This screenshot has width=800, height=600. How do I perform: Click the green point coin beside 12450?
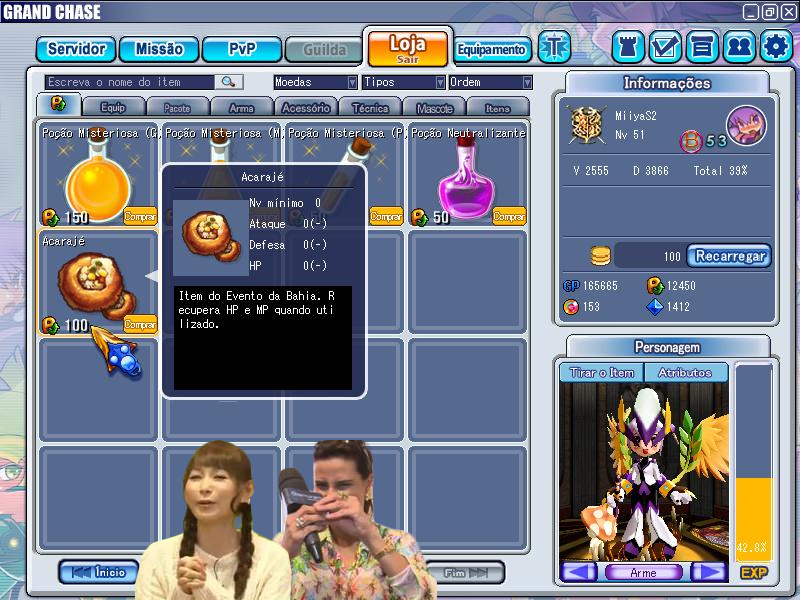655,285
